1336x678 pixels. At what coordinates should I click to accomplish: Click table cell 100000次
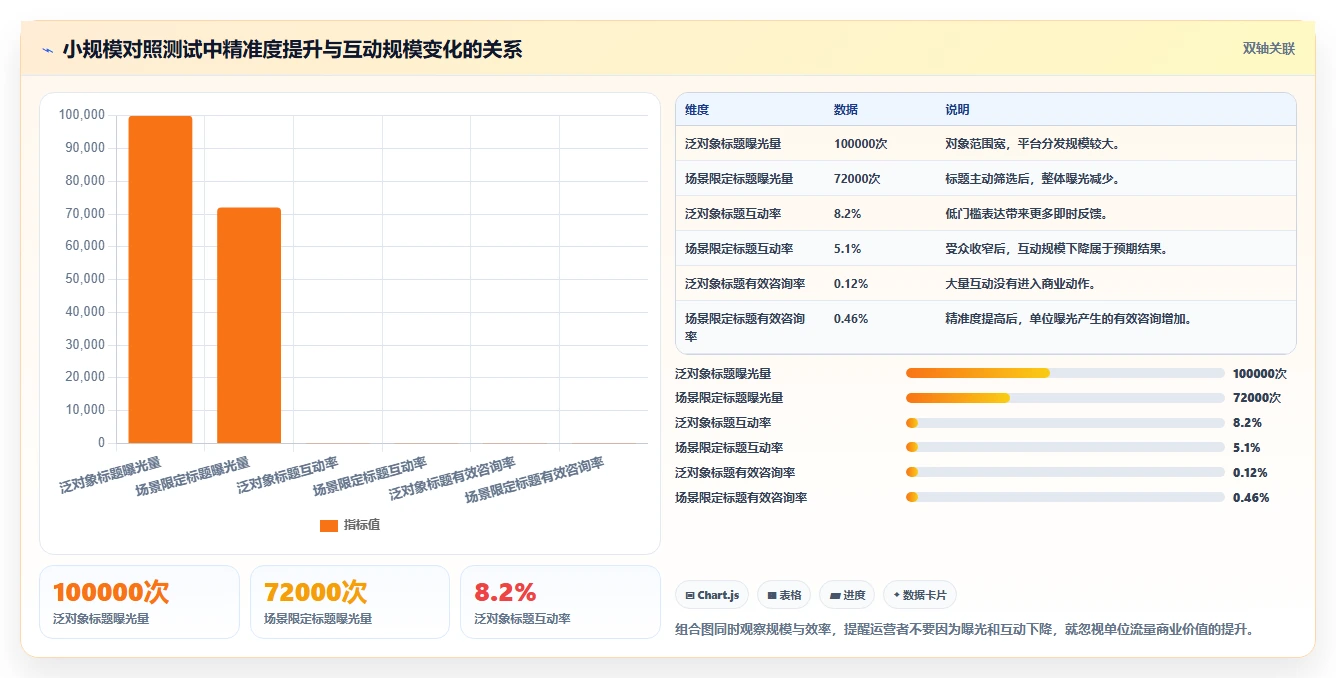click(x=860, y=144)
